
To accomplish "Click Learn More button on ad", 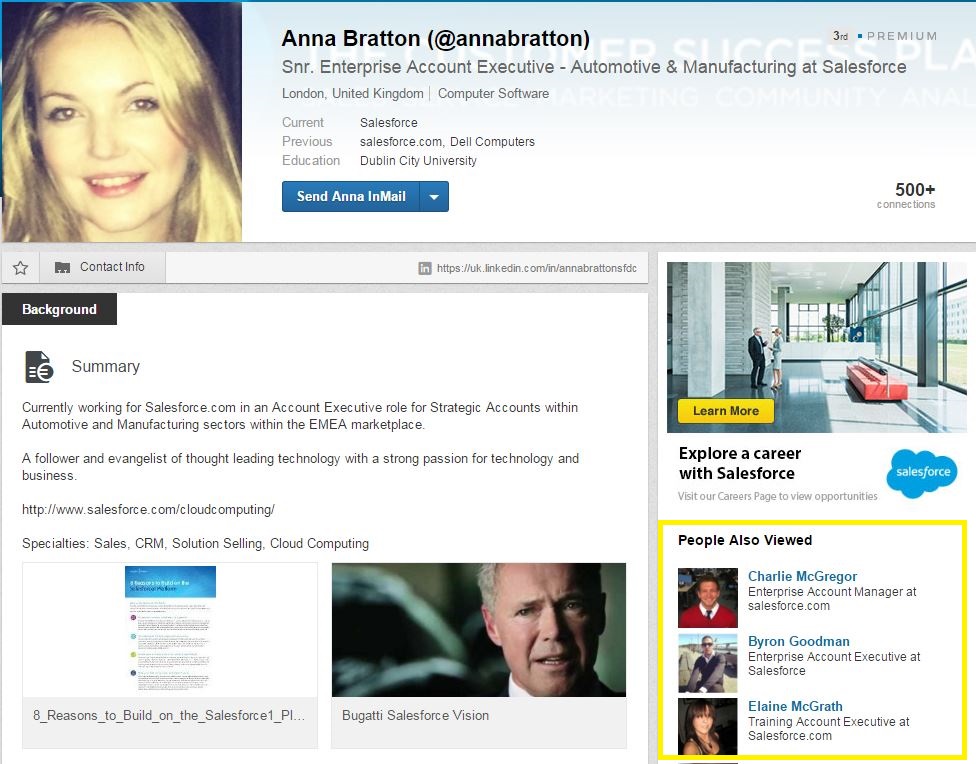I will (726, 411).
